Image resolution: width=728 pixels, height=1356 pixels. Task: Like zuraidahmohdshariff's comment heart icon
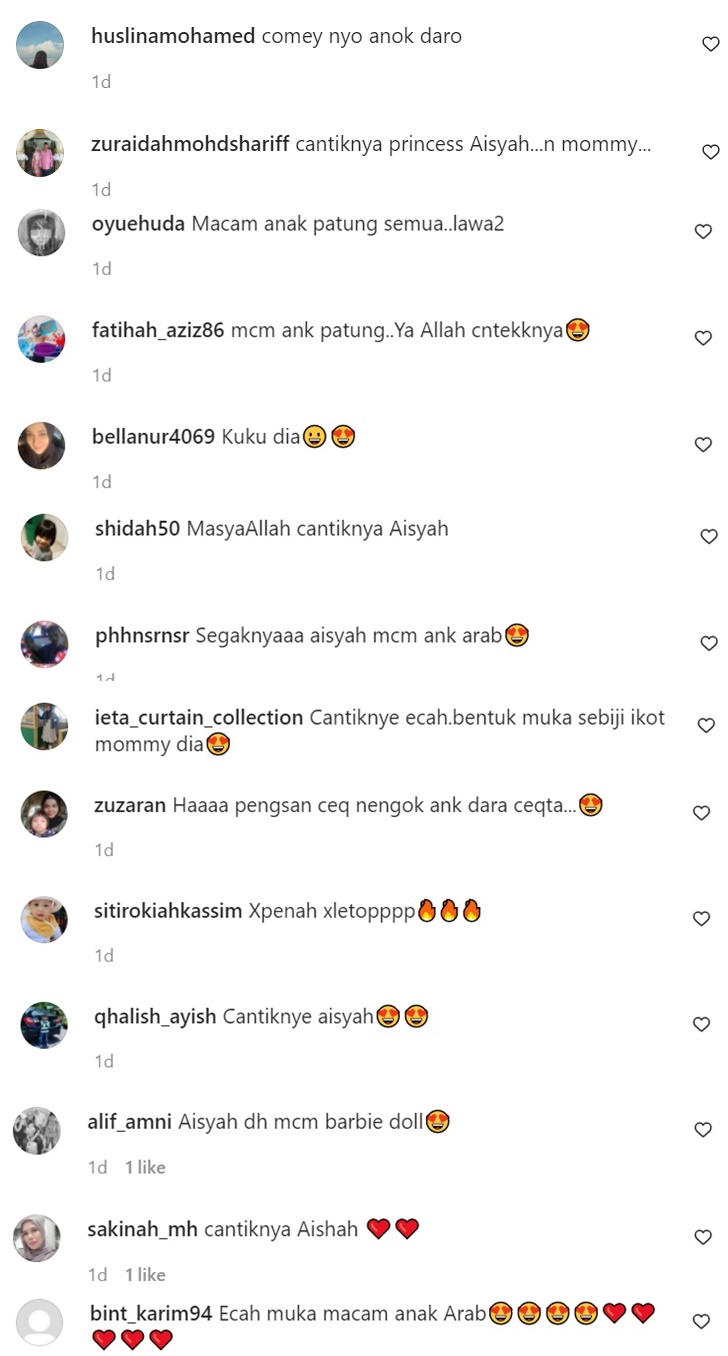click(710, 152)
